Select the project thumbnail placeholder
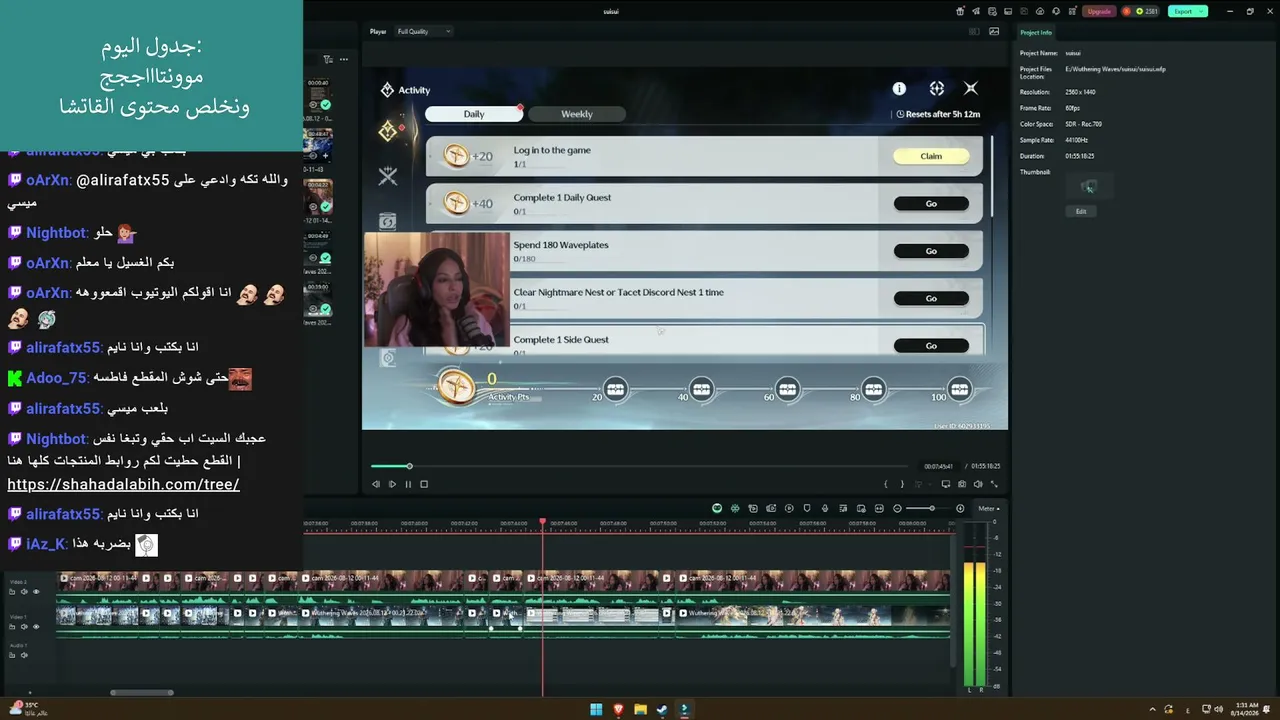The image size is (1280, 720). (x=1089, y=186)
